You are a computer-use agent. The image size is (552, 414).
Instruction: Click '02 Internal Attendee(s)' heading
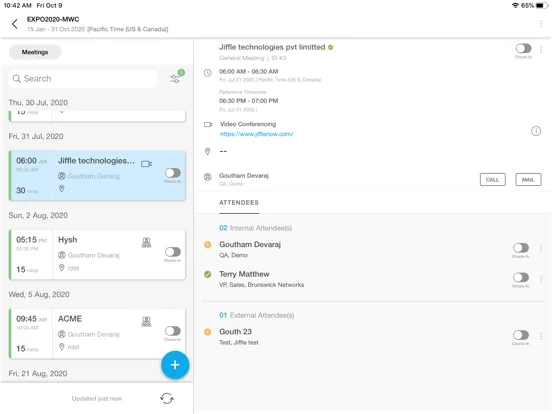pos(256,228)
